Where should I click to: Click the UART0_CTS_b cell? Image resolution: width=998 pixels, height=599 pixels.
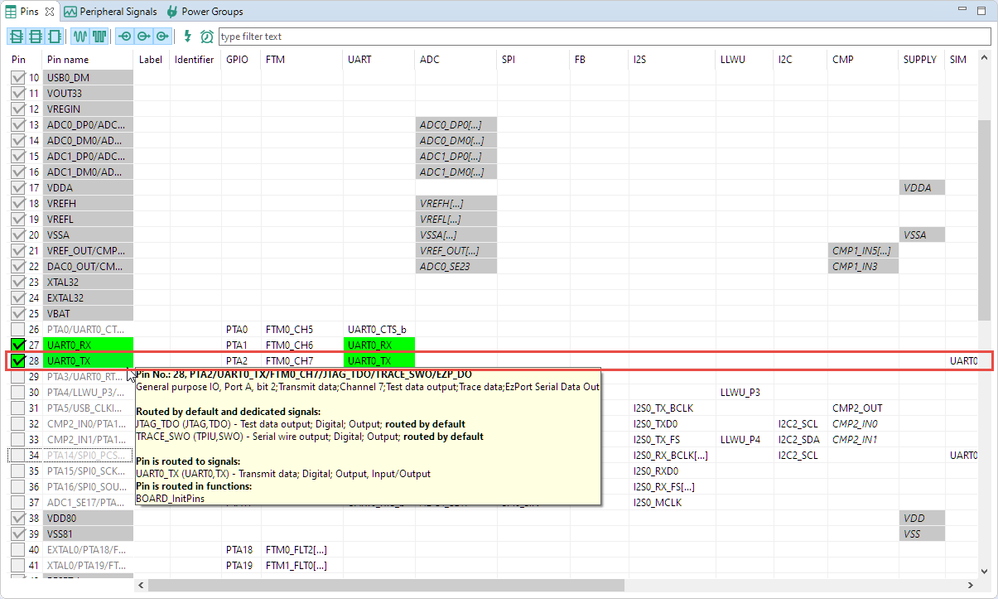tap(379, 329)
